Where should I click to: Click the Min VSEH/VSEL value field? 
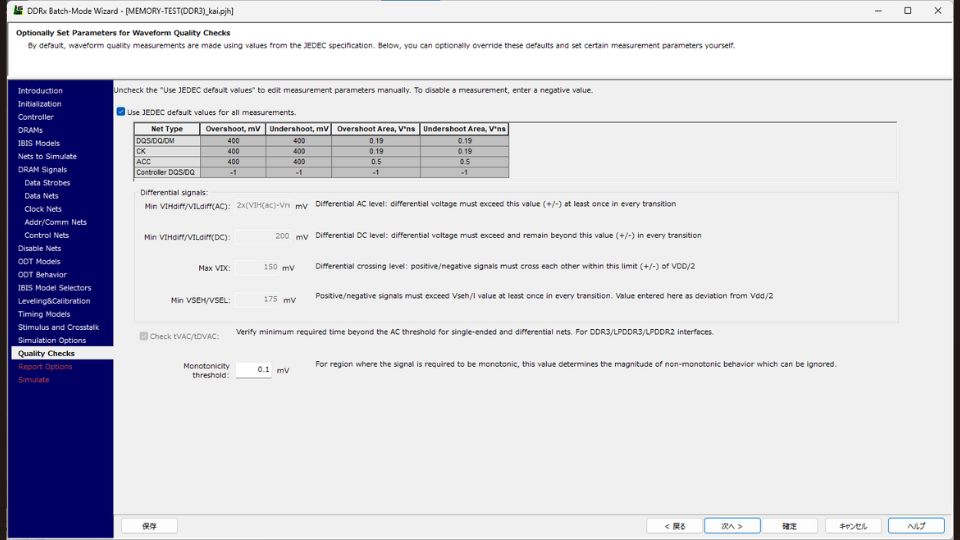tap(256, 300)
